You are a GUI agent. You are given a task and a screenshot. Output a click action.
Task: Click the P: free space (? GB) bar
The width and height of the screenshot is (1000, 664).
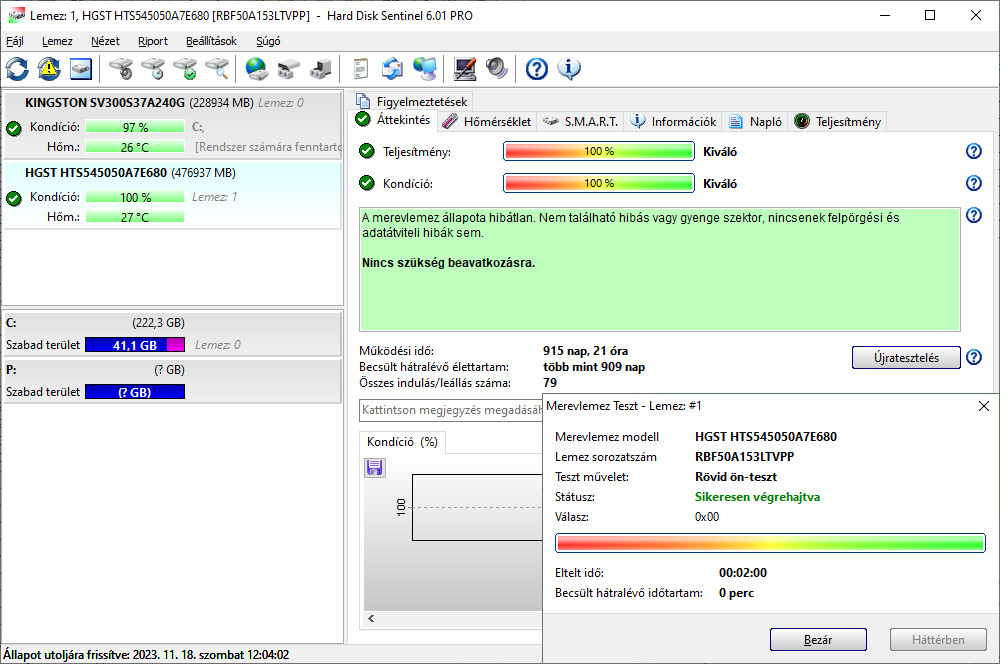pyautogui.click(x=135, y=392)
